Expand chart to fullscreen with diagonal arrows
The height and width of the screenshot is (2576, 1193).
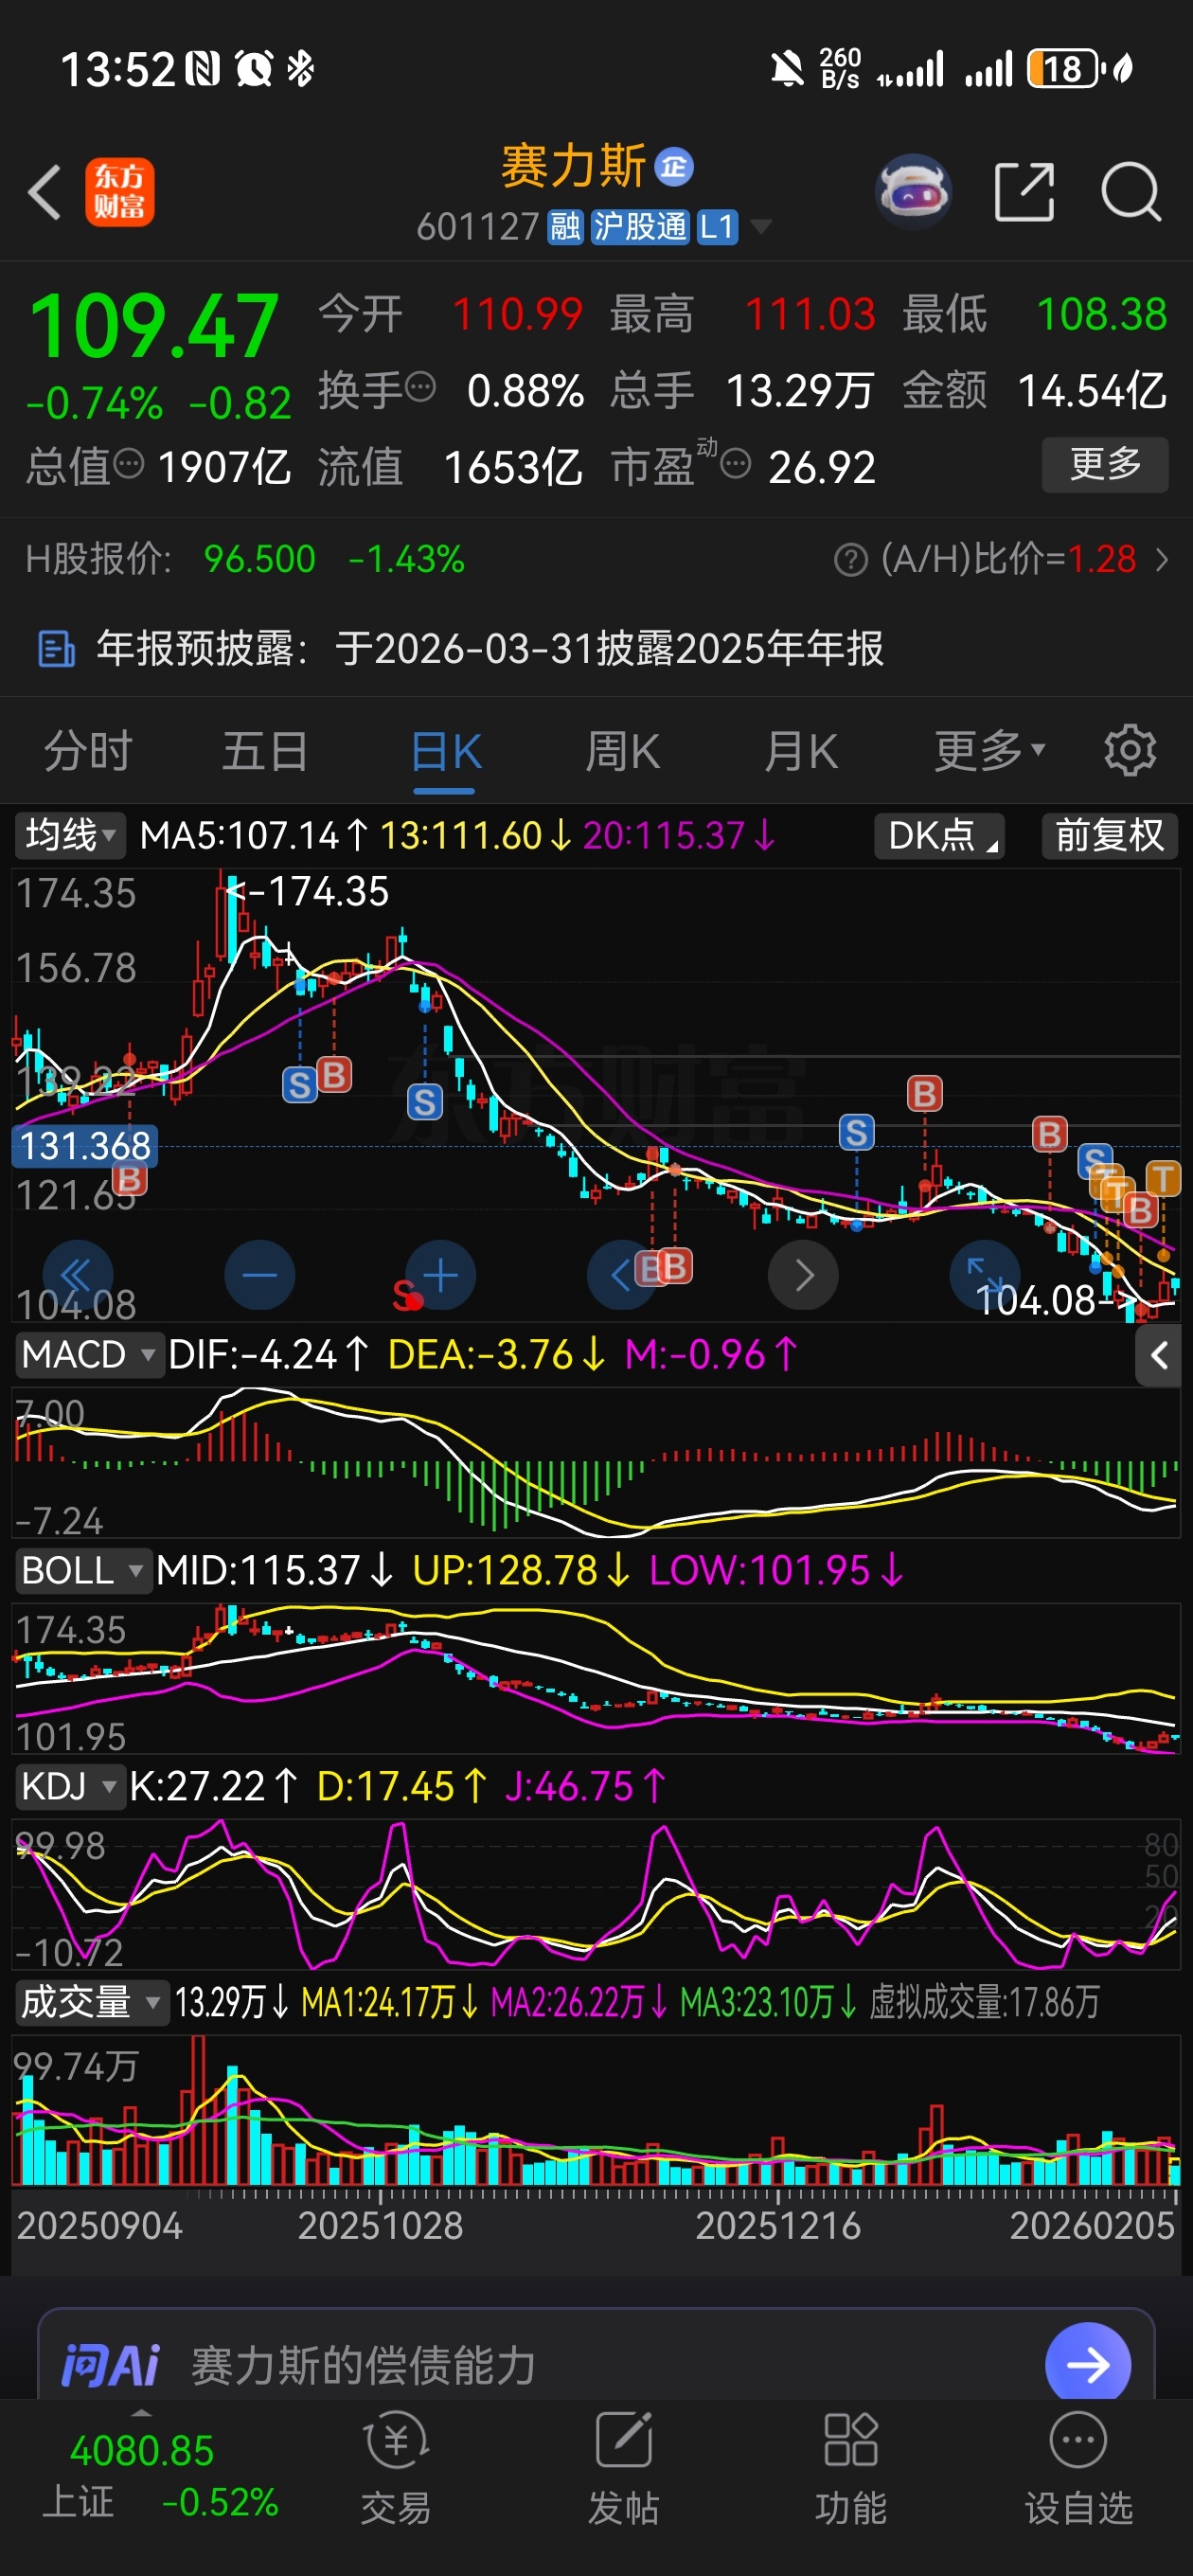point(984,1275)
